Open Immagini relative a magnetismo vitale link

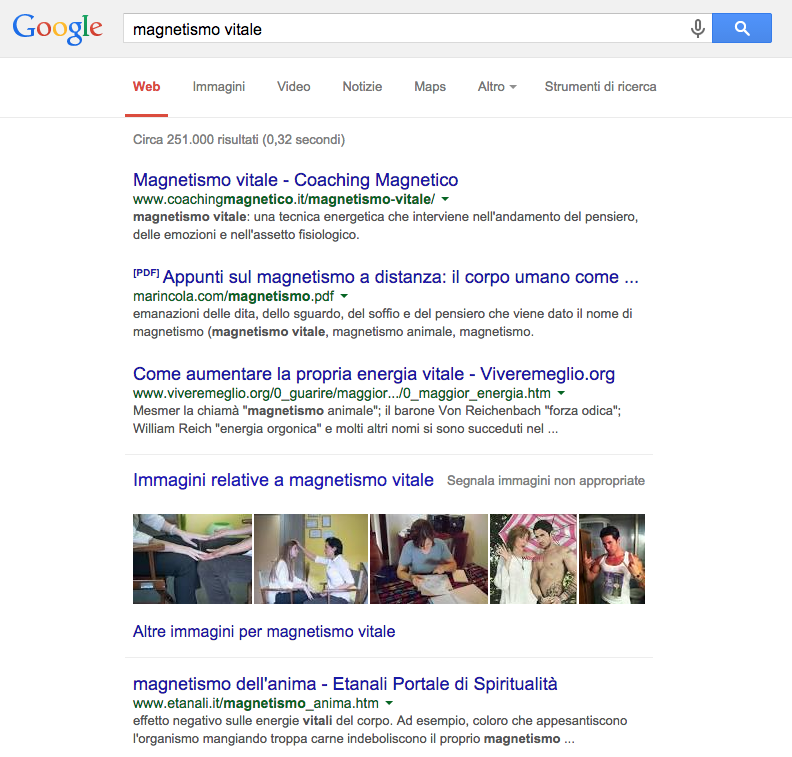point(283,480)
